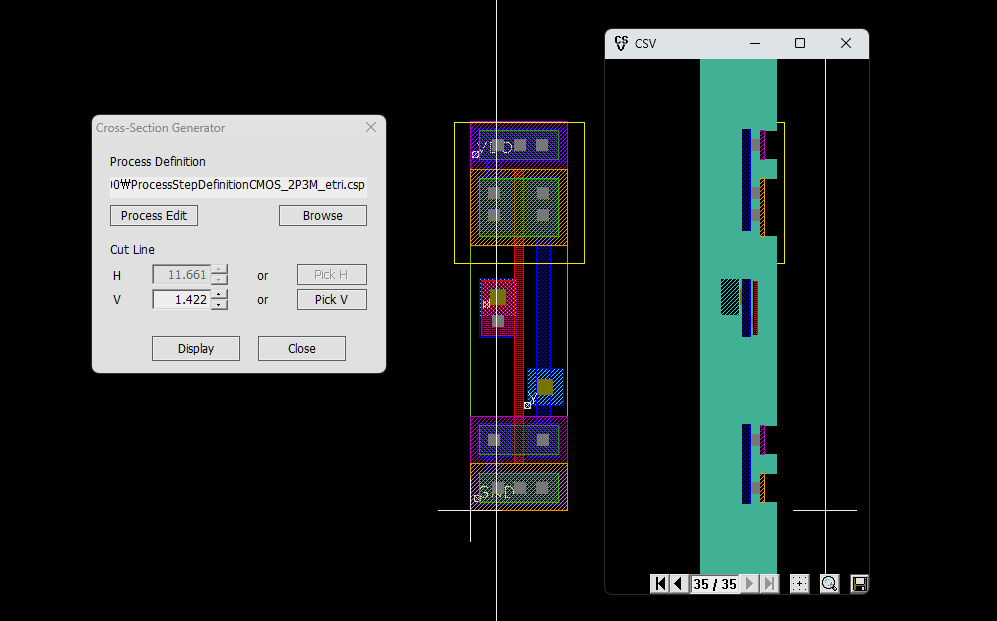
Task: Go to previous step in CSV viewer
Action: [x=678, y=583]
